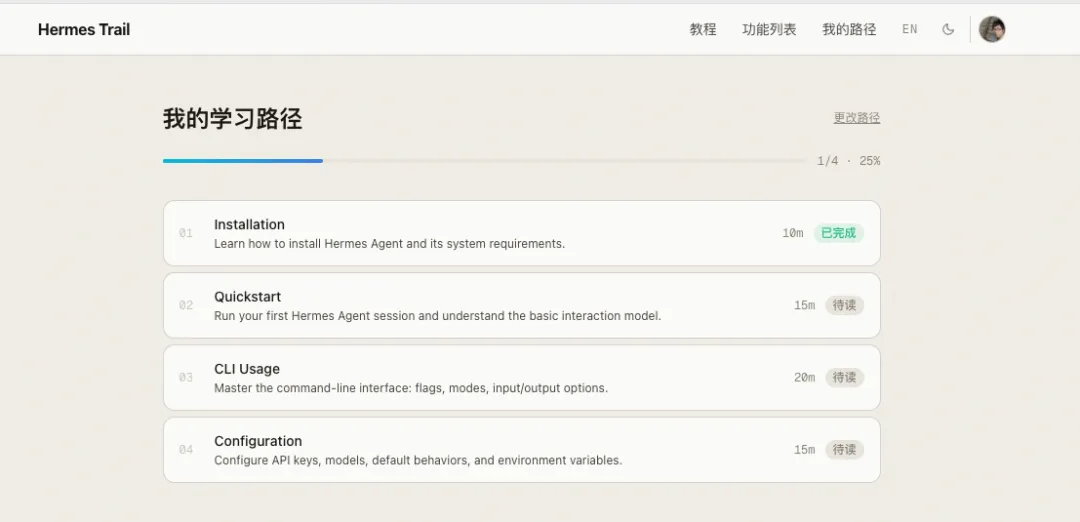Click the 01 number on Installation
1080x522 pixels.
coord(186,233)
